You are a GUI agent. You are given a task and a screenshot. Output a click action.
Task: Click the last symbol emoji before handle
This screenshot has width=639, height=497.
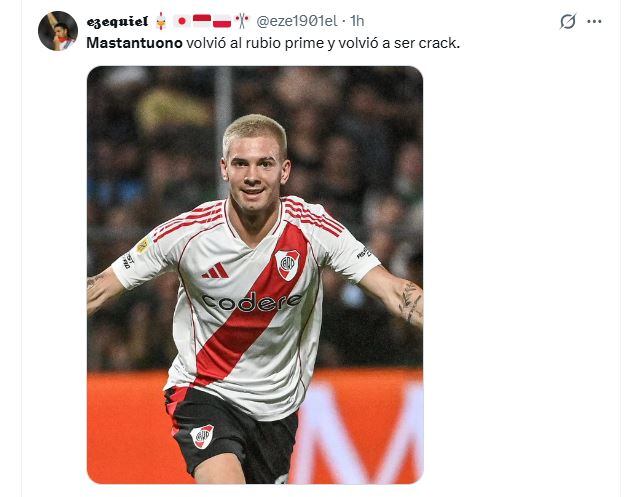pyautogui.click(x=242, y=21)
